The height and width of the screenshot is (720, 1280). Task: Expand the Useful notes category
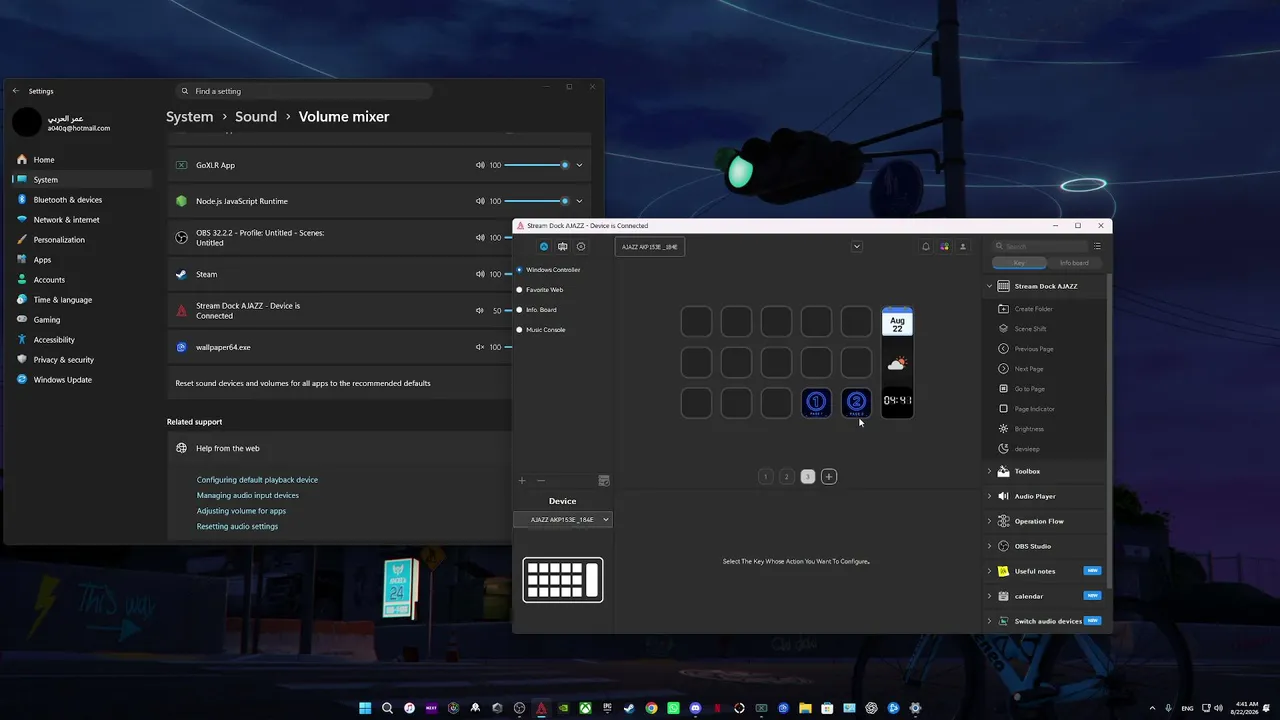[990, 571]
